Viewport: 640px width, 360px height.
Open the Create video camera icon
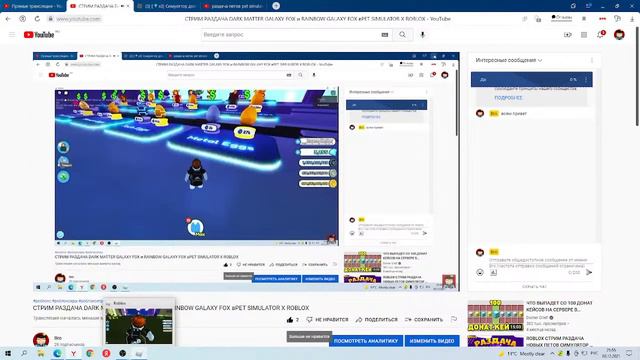(567, 35)
